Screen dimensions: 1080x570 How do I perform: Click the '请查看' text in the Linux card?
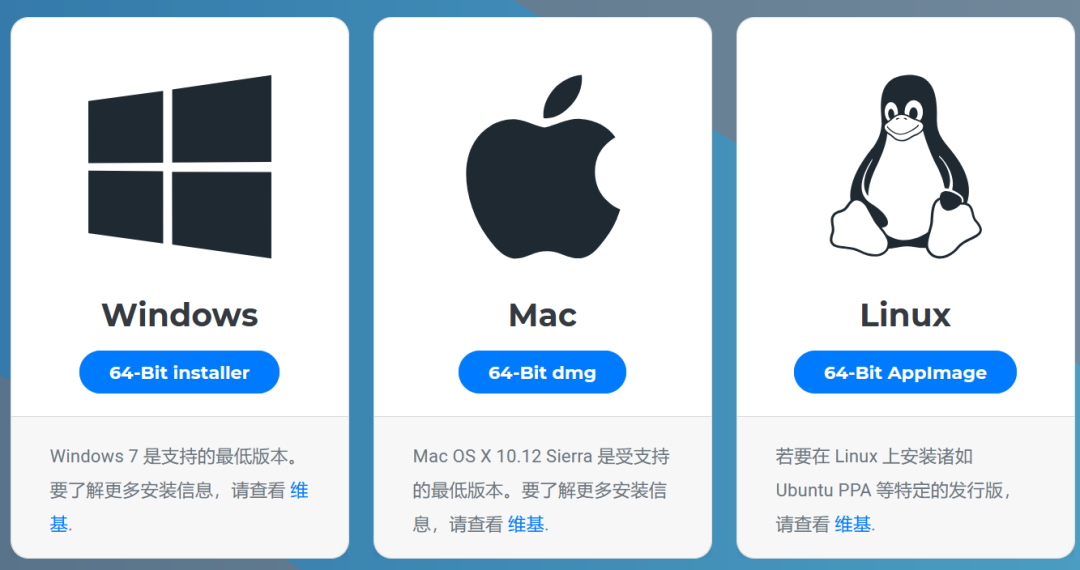[802, 525]
